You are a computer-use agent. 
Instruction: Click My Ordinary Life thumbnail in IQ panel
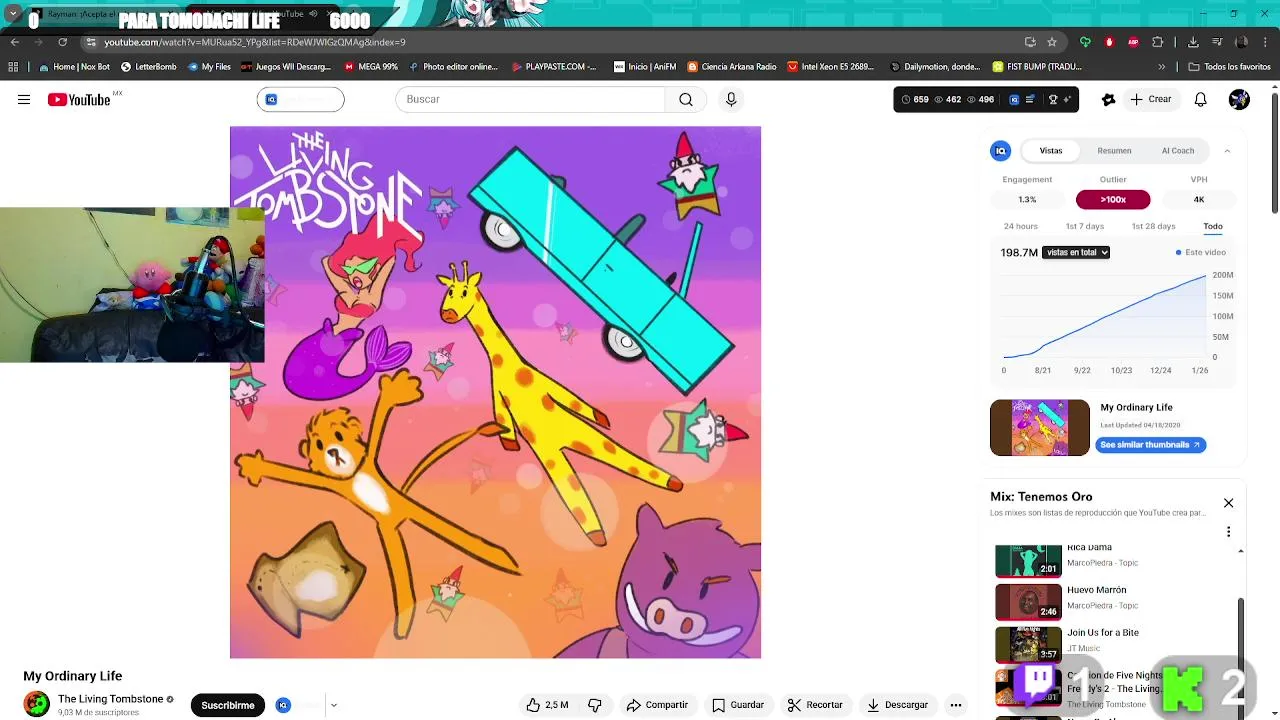point(1040,428)
